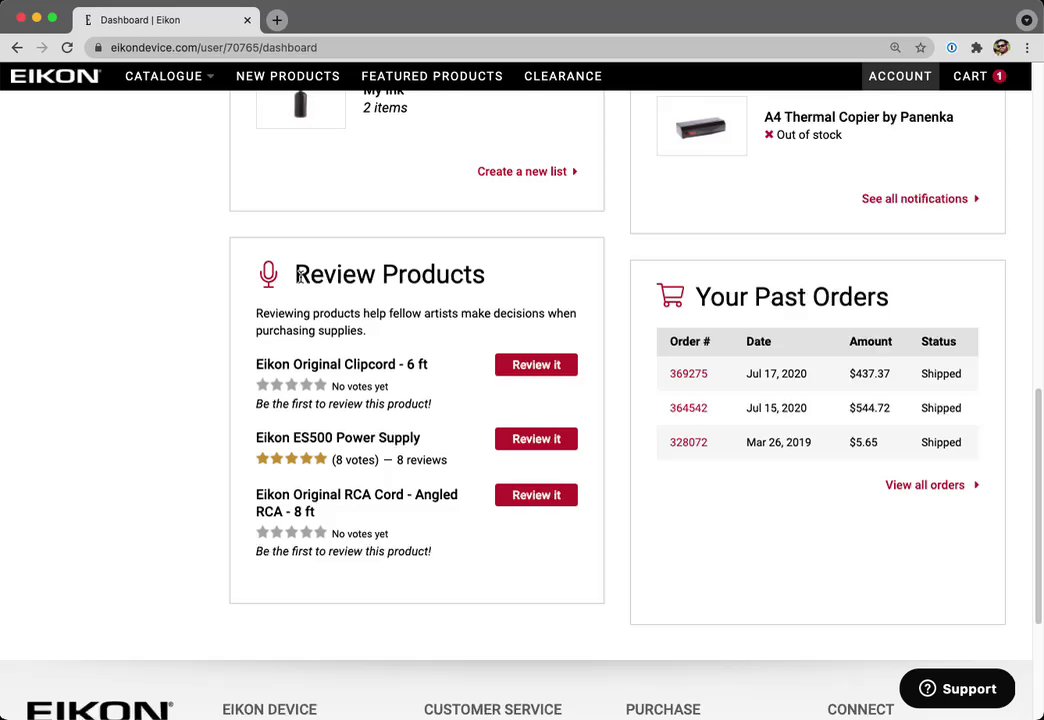The image size is (1044, 720).
Task: Expand the Catalogue dropdown menu
Action: tap(169, 76)
